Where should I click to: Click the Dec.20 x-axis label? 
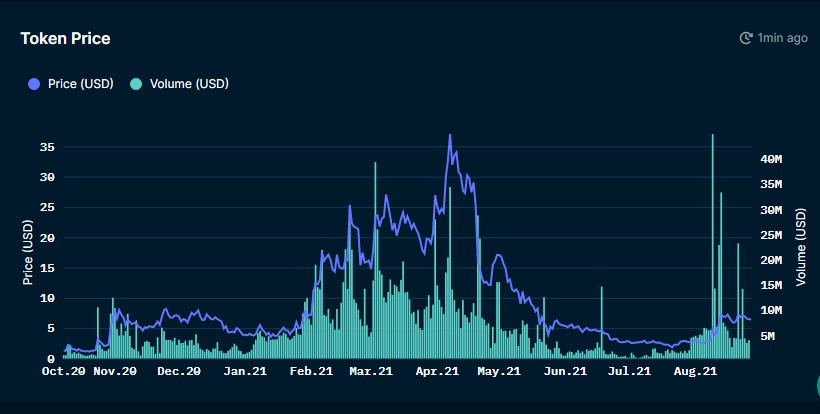(x=179, y=371)
